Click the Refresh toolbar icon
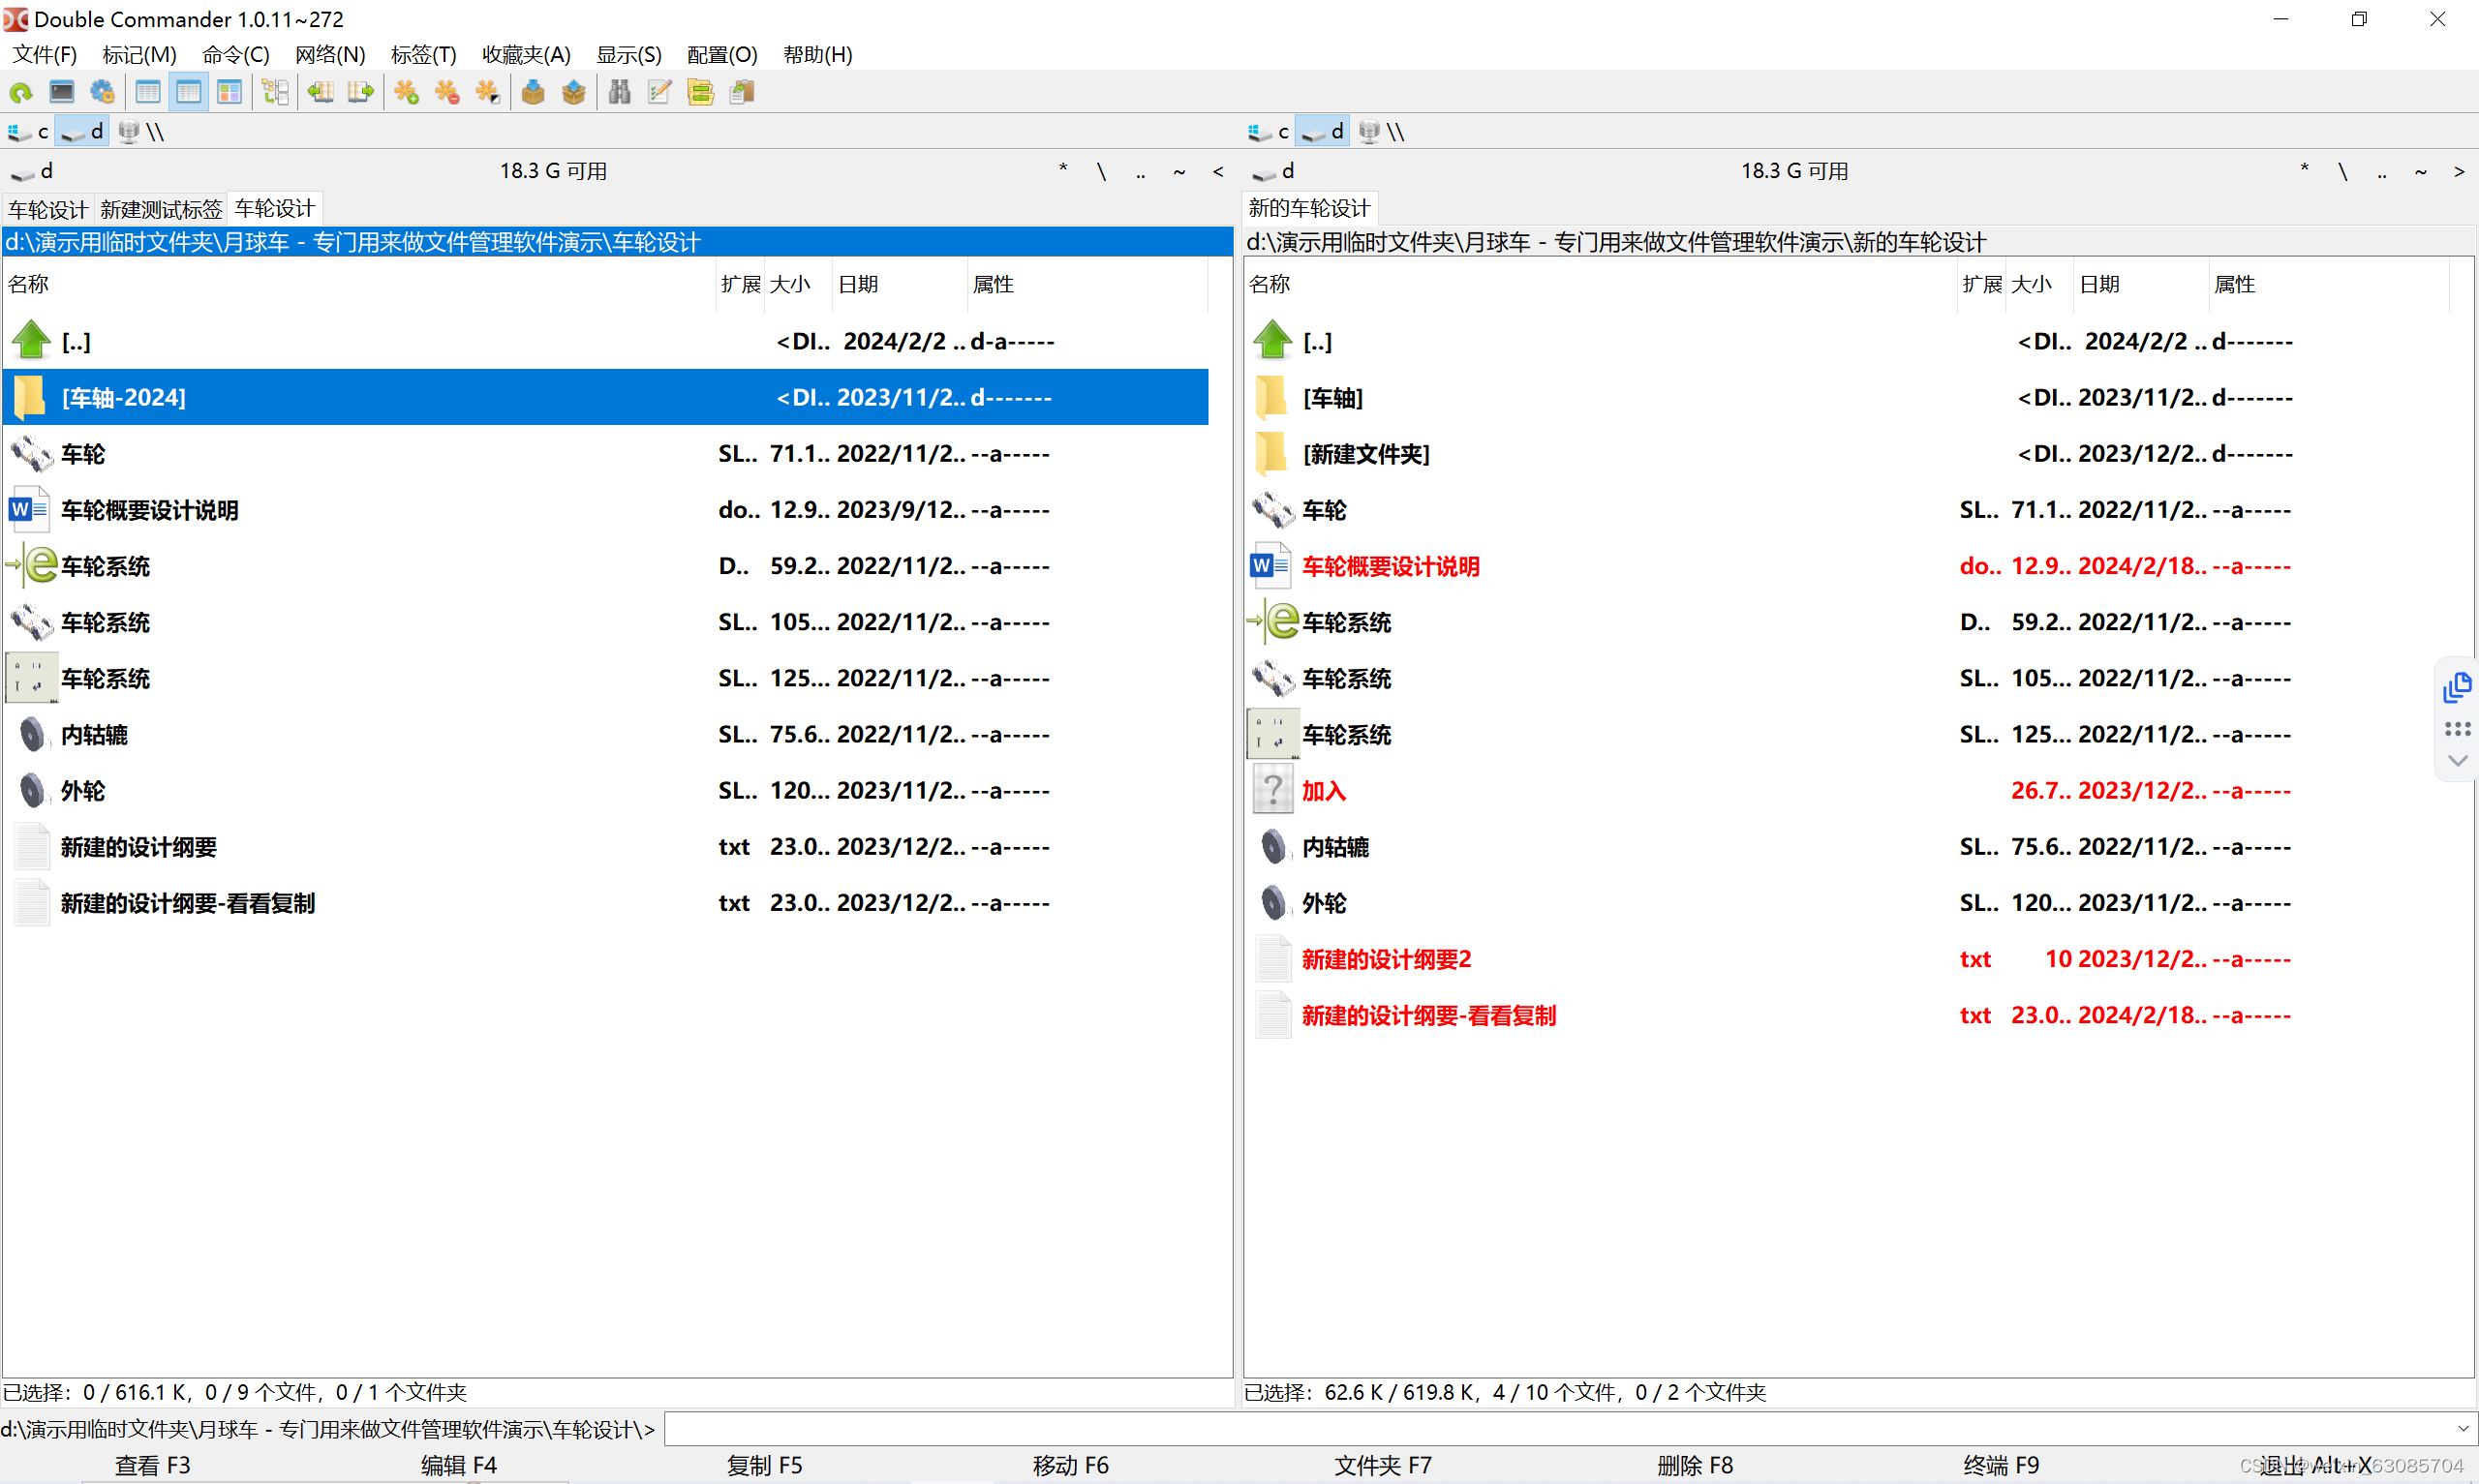 point(21,93)
